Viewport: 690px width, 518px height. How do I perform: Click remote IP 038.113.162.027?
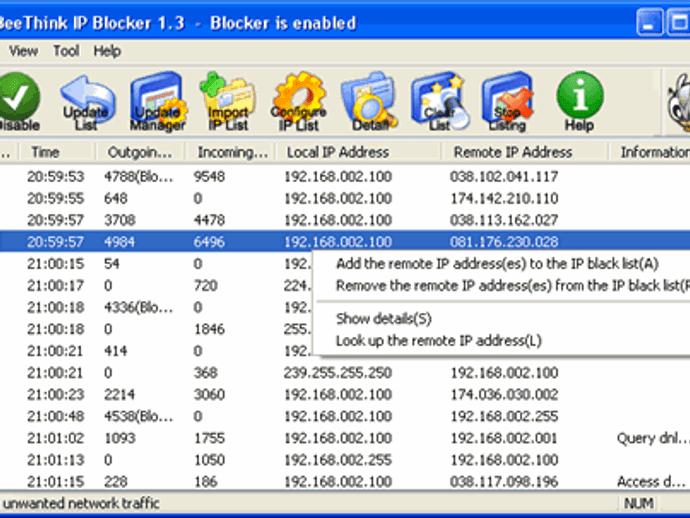coord(504,220)
